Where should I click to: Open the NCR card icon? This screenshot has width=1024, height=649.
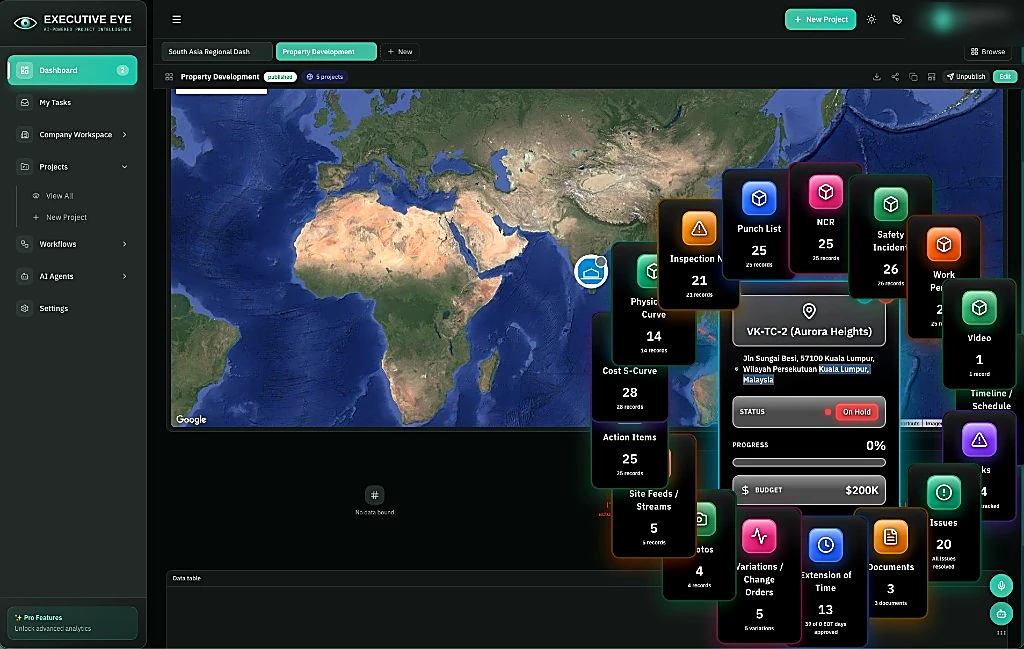[825, 192]
